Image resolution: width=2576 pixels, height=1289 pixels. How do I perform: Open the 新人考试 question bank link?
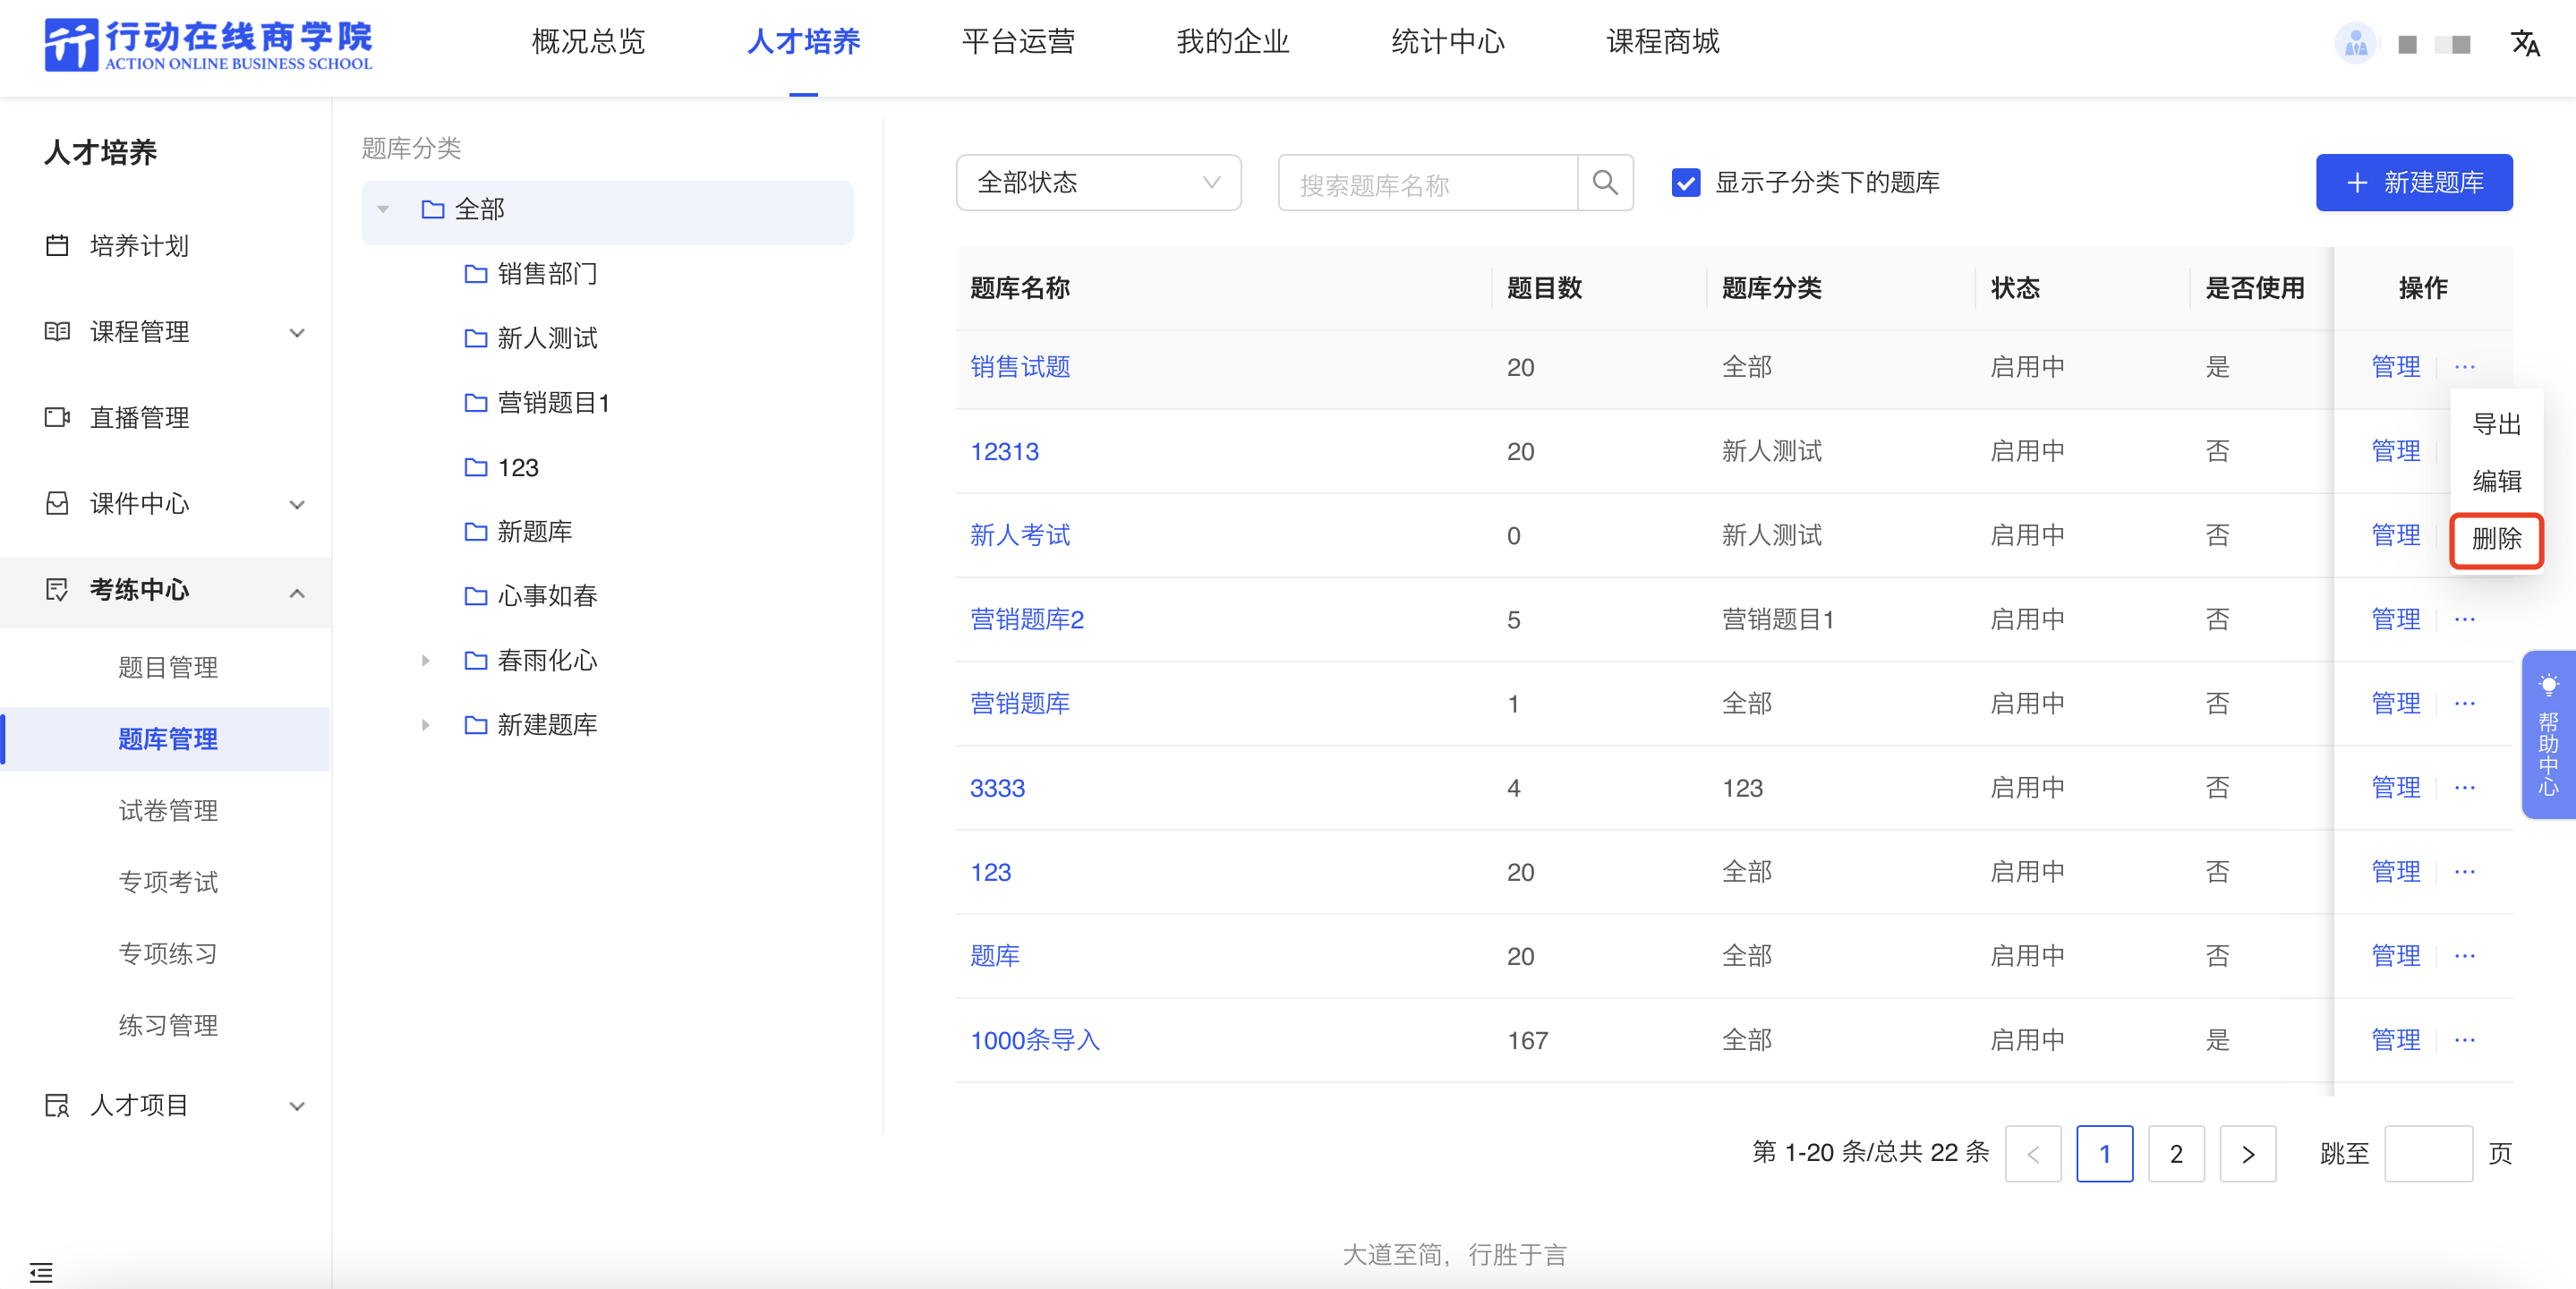pos(1020,535)
